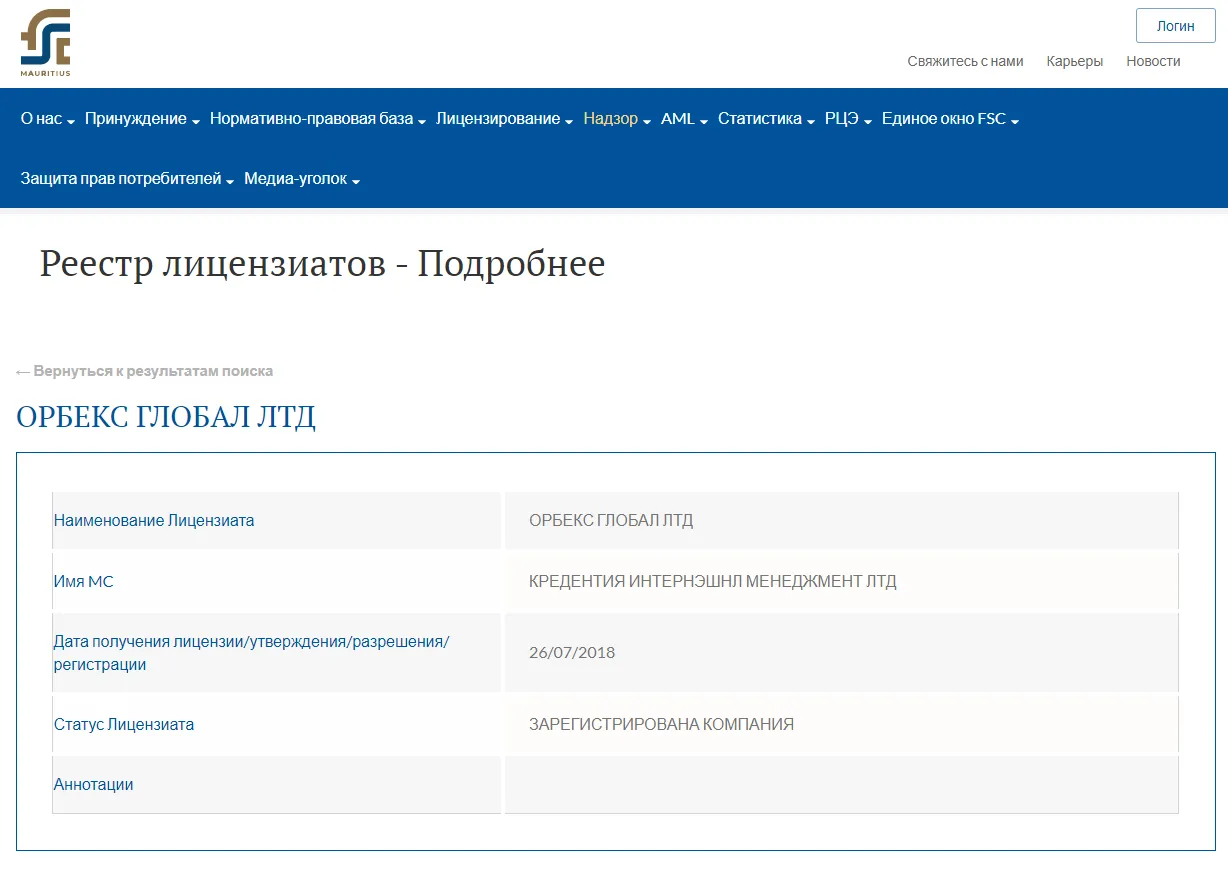Open the Свяжитесь с нами link
This screenshot has width=1228, height=870.
coord(965,61)
